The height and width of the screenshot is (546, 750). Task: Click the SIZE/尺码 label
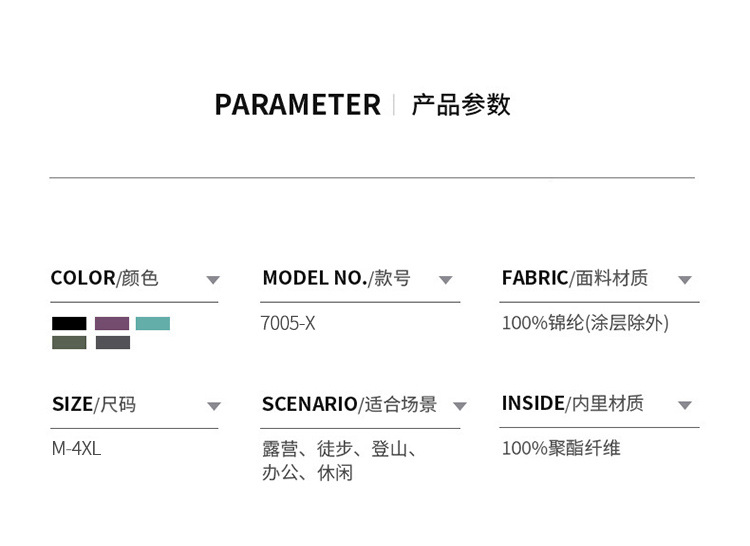pyautogui.click(x=94, y=404)
